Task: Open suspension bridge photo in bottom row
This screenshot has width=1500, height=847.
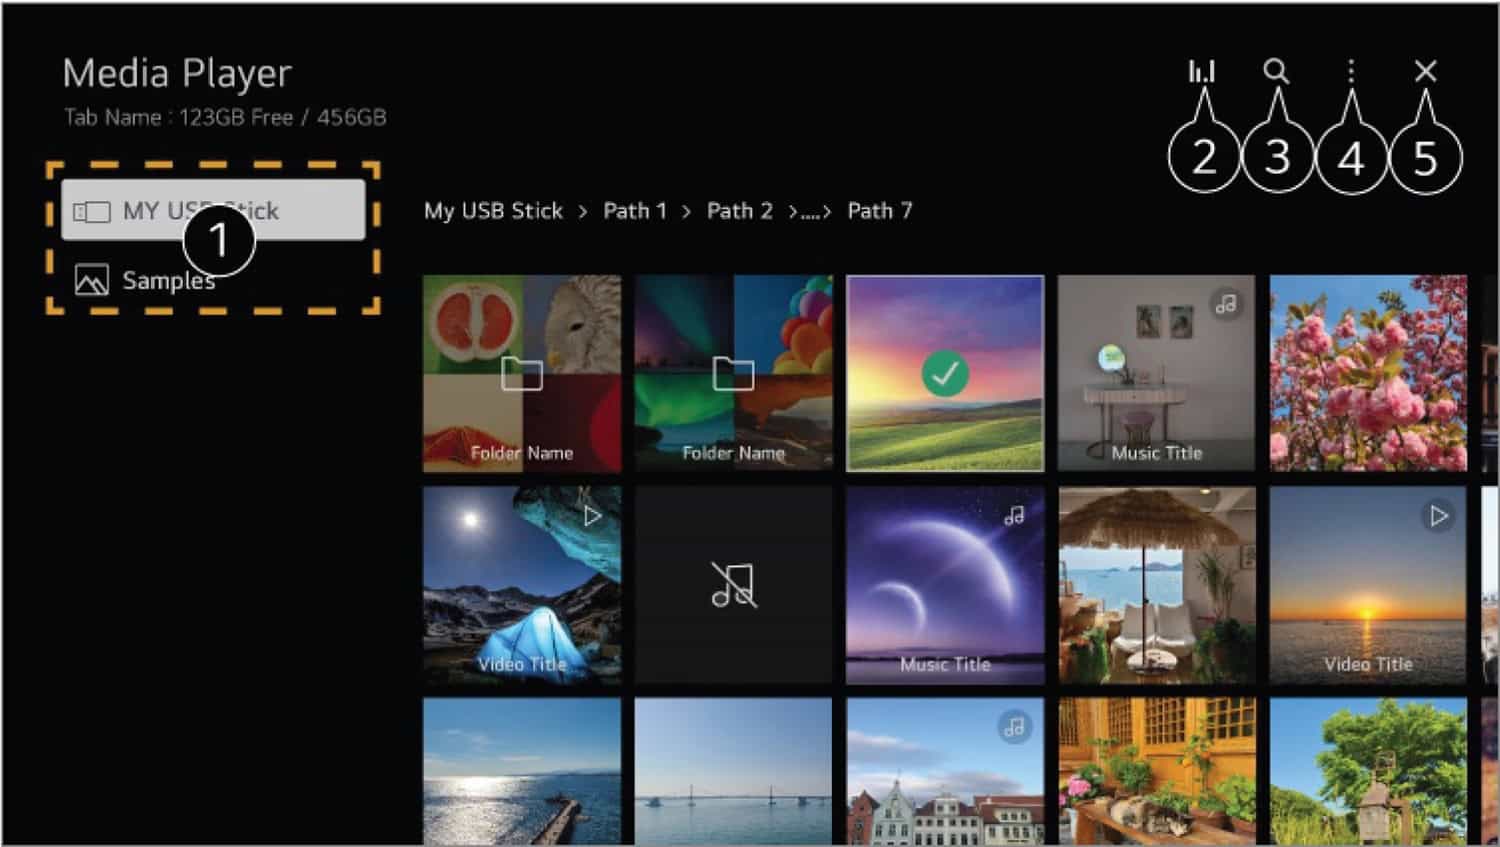Action: tap(733, 771)
